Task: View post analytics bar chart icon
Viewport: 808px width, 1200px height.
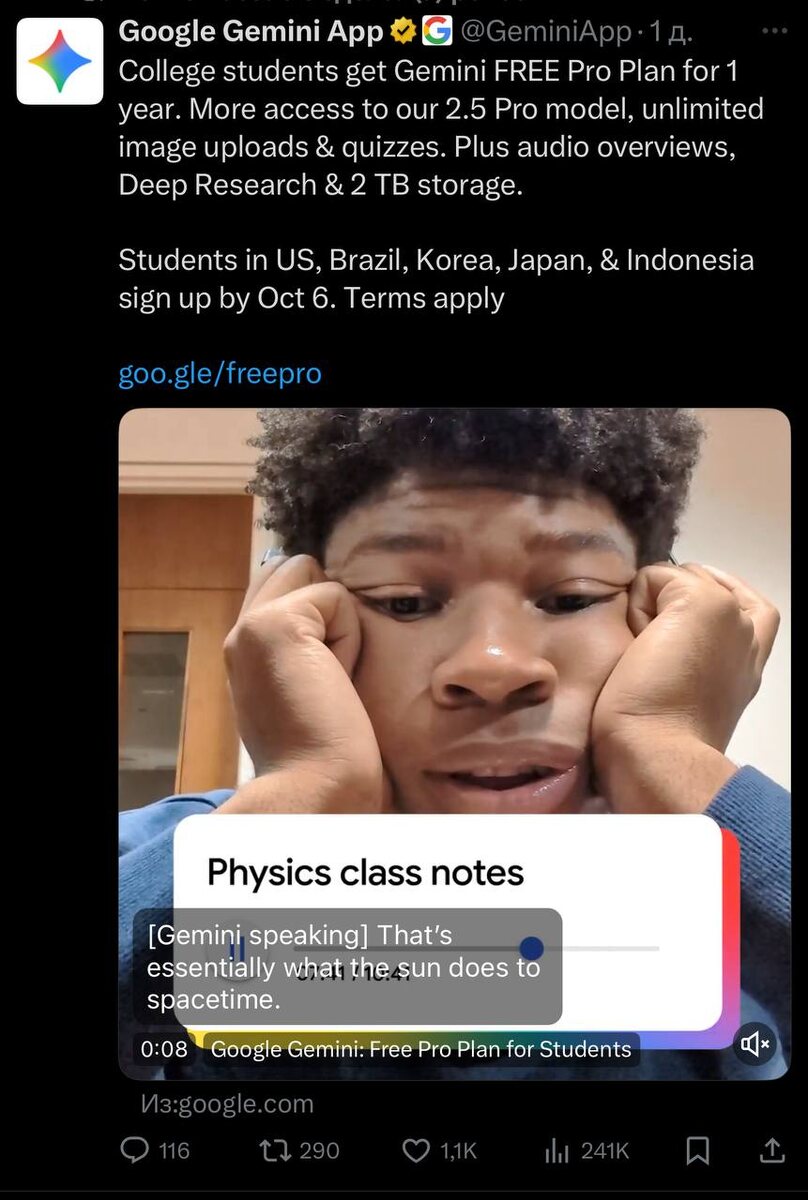Action: 557,1151
